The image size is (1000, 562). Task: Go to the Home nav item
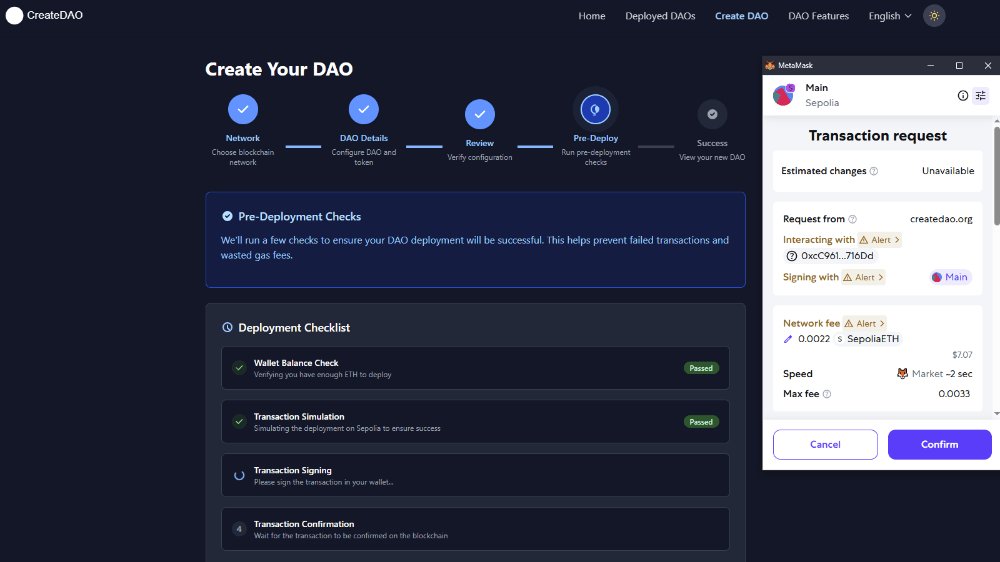click(x=591, y=16)
